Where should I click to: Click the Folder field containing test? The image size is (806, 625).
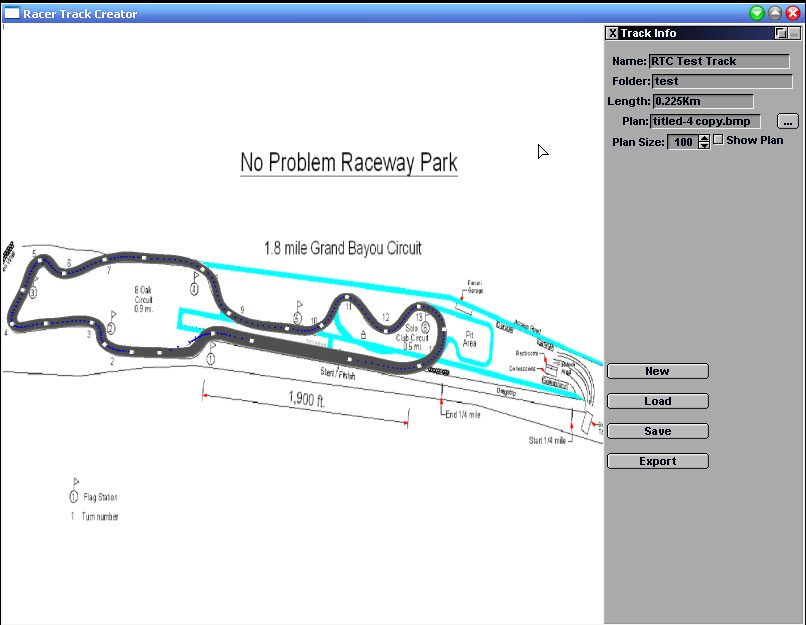coord(722,81)
